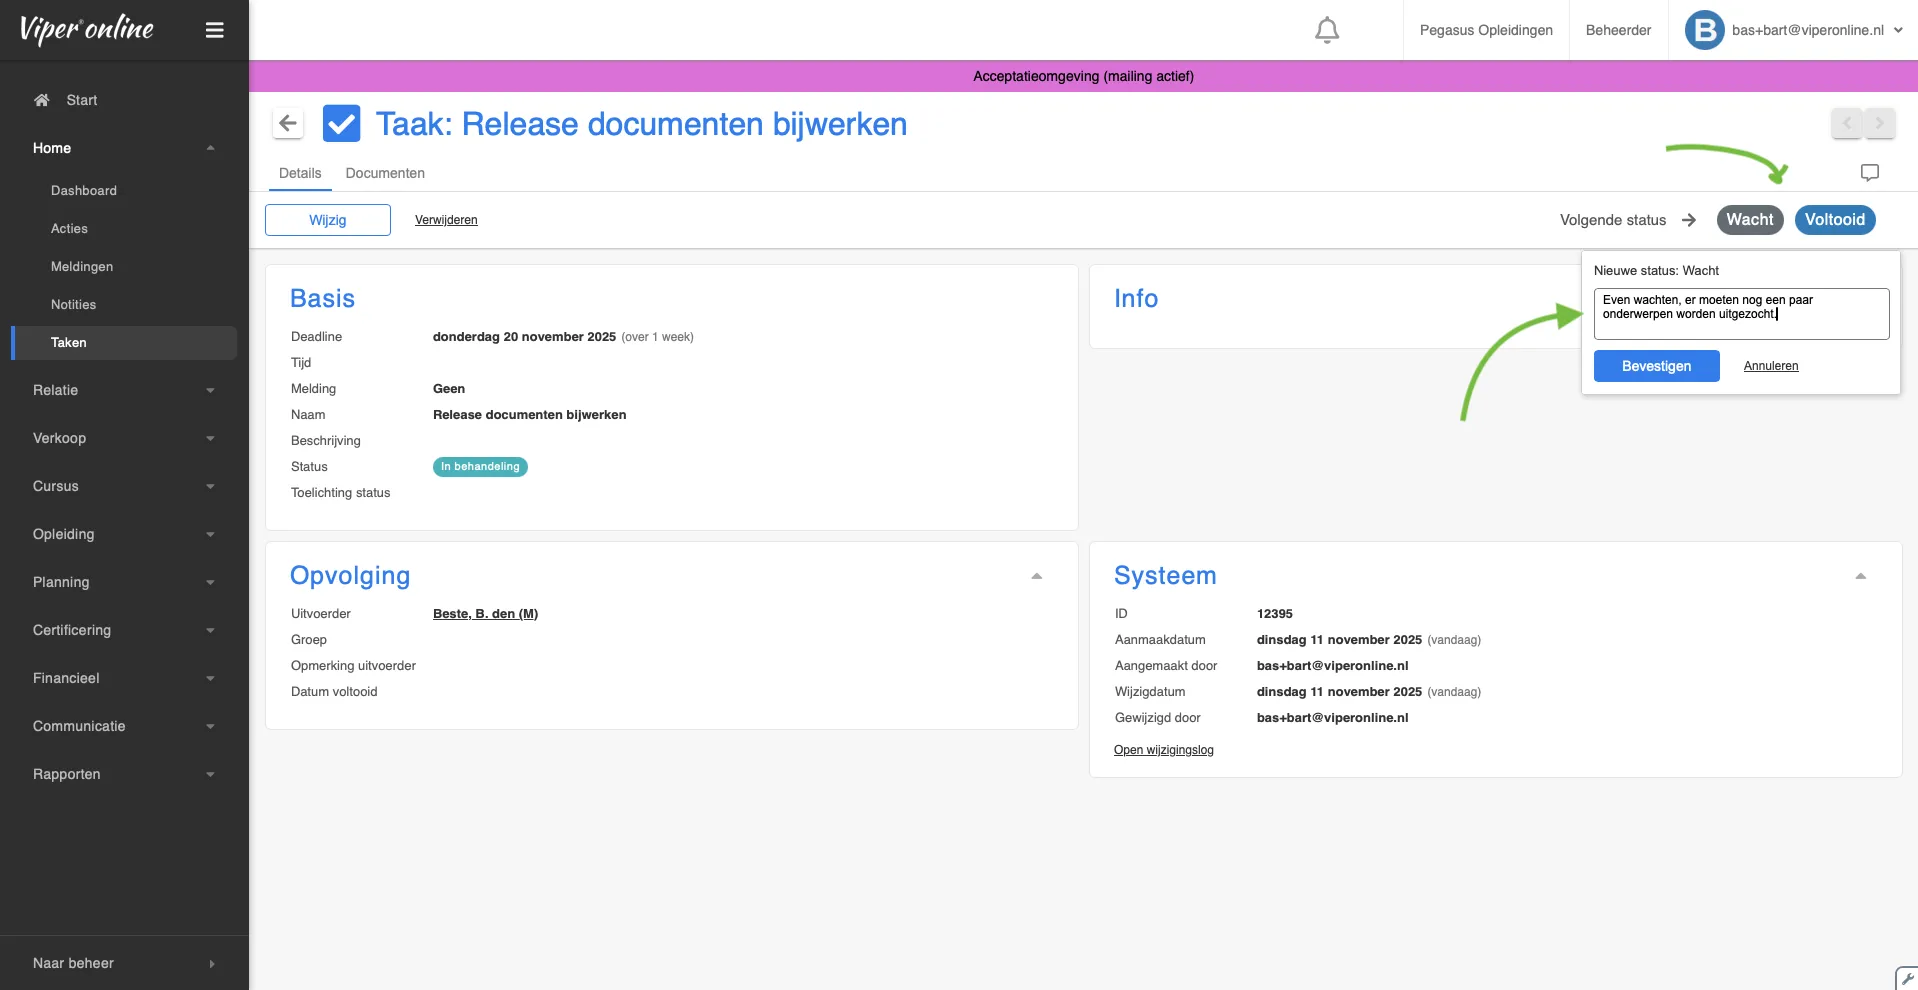The height and width of the screenshot is (990, 1918).
Task: Set next status to Voltooid
Action: pyautogui.click(x=1834, y=220)
